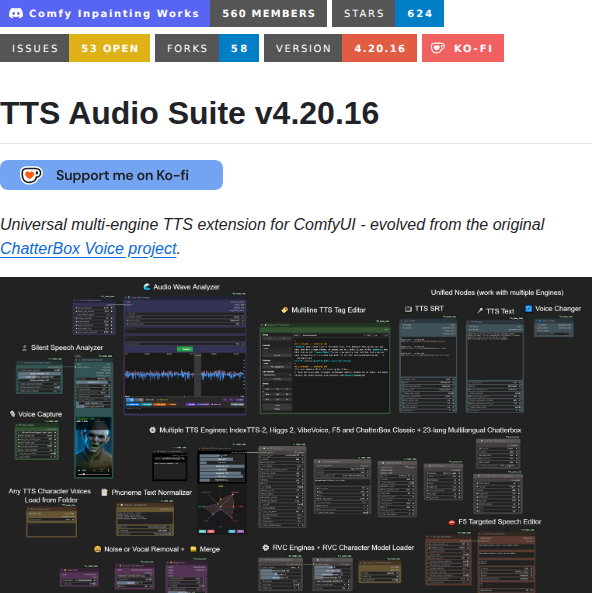Open the Comfy Inpainting Works Discord badge
592x593 pixels.
105,13
